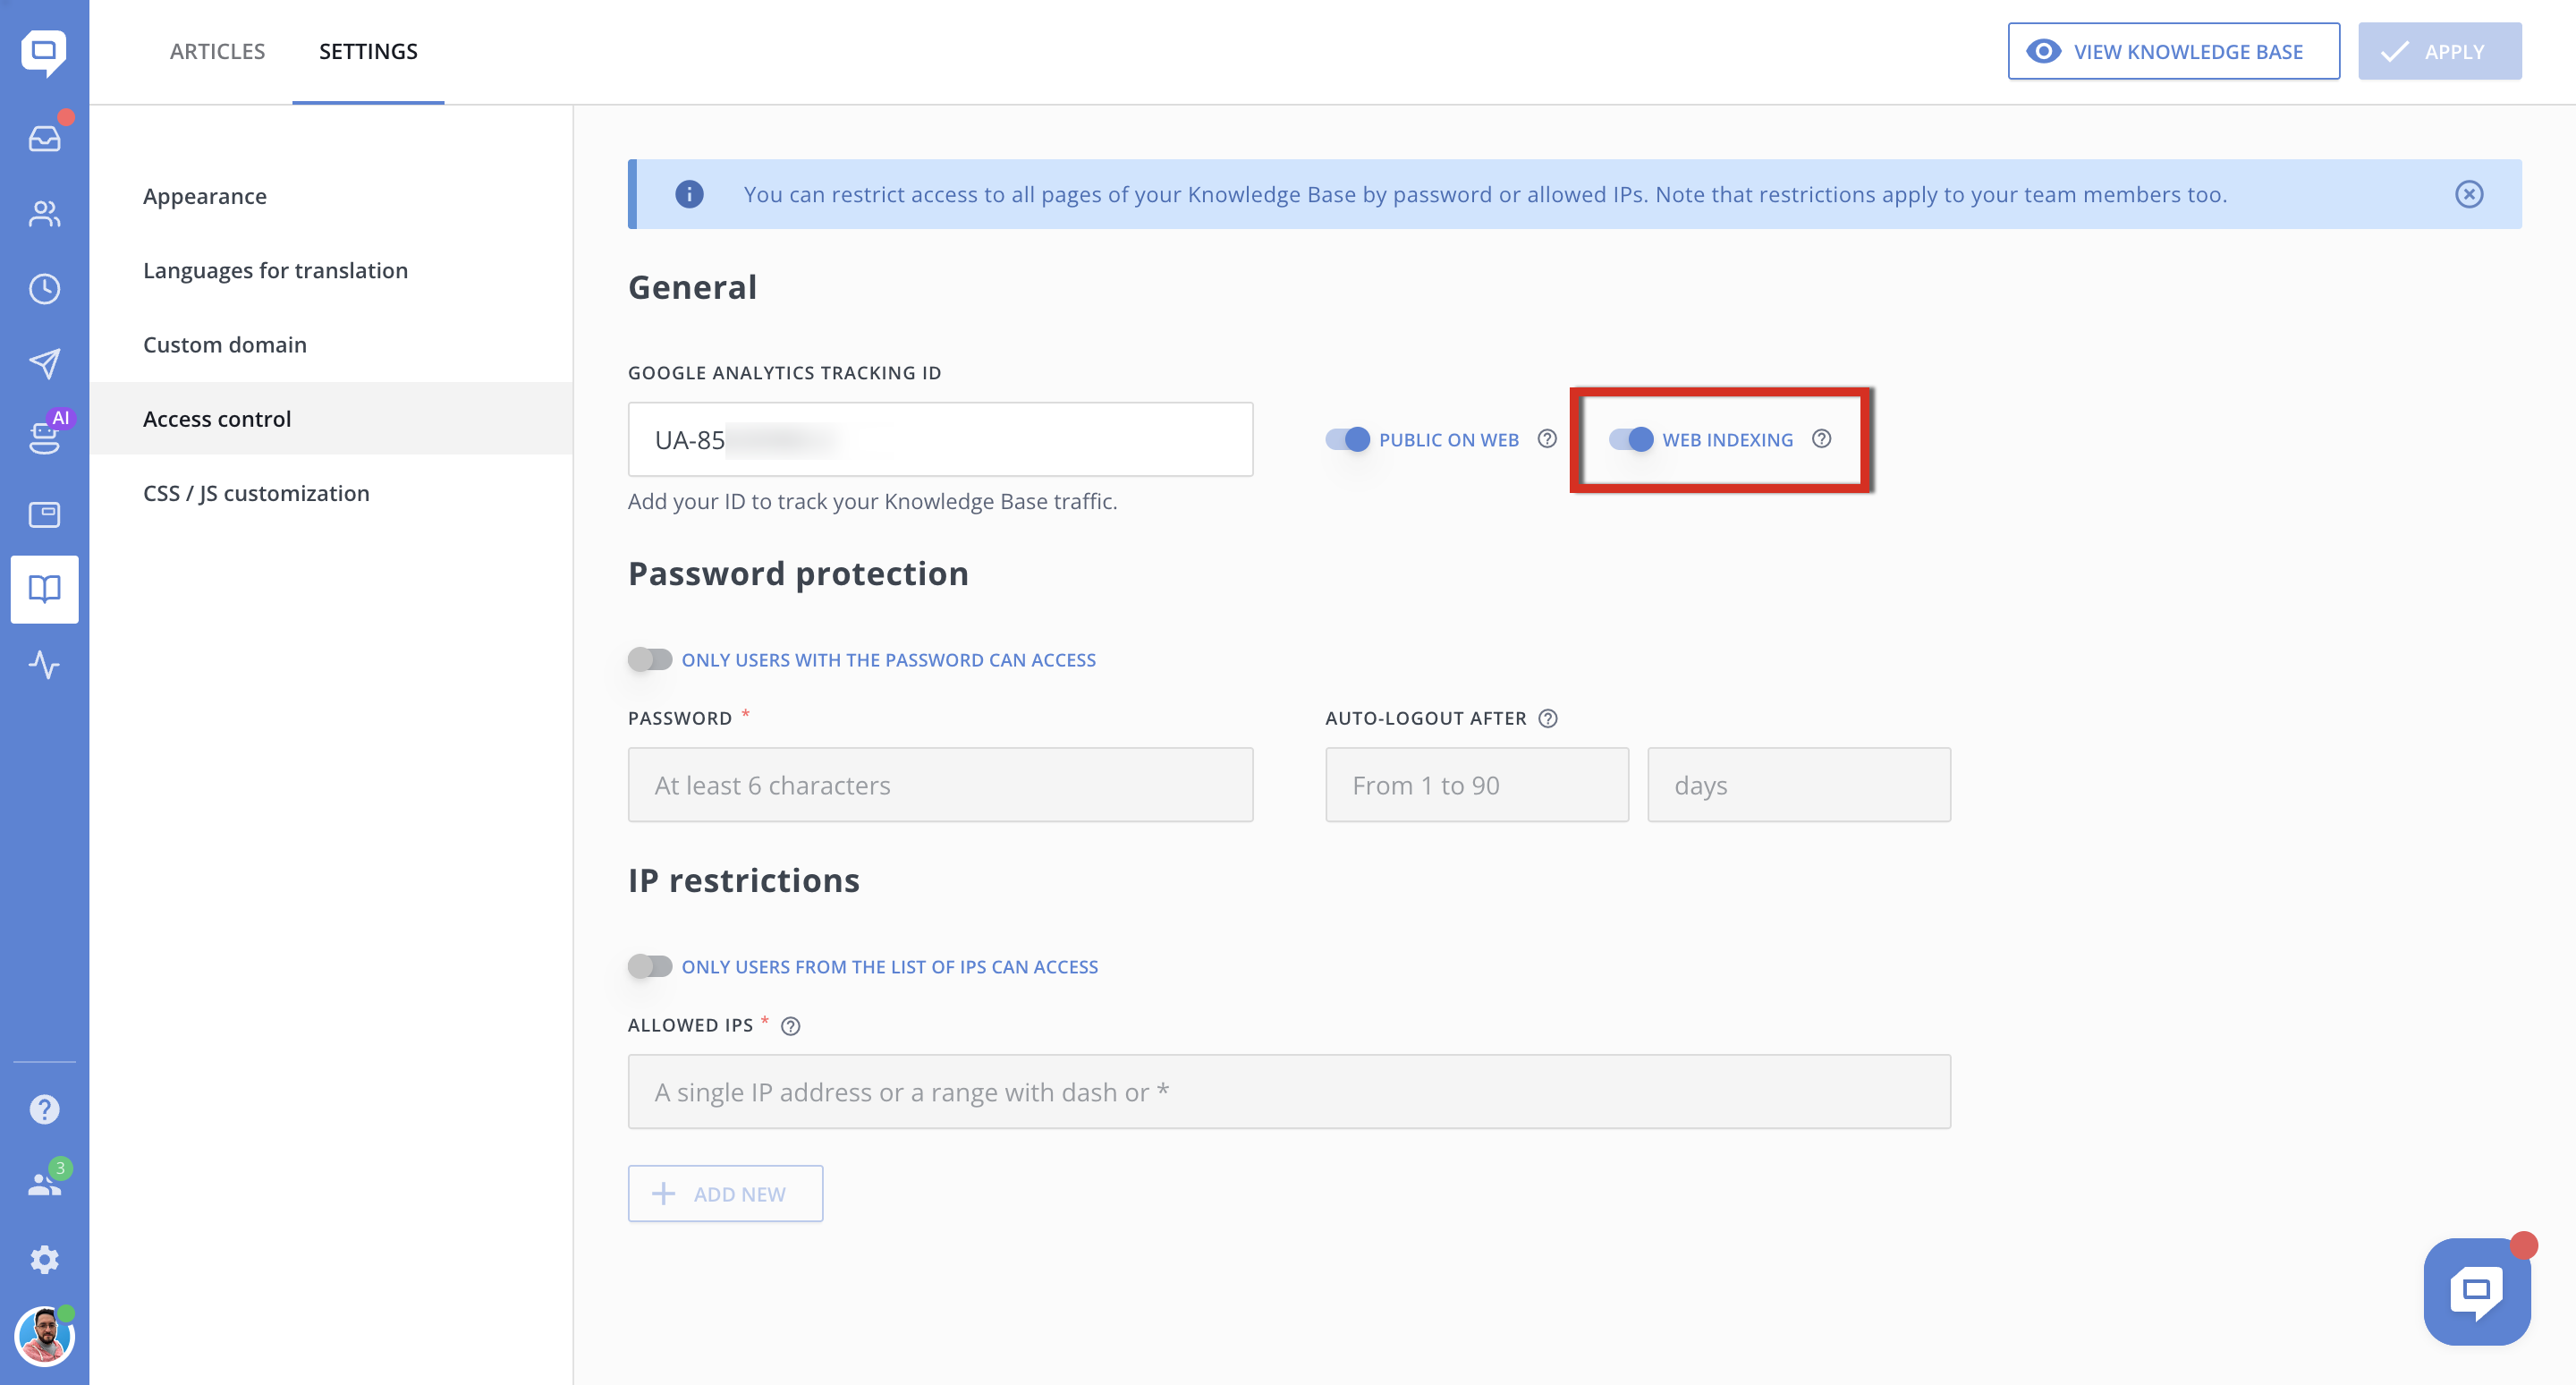
Task: Open the contacts people icon
Action: [x=44, y=213]
